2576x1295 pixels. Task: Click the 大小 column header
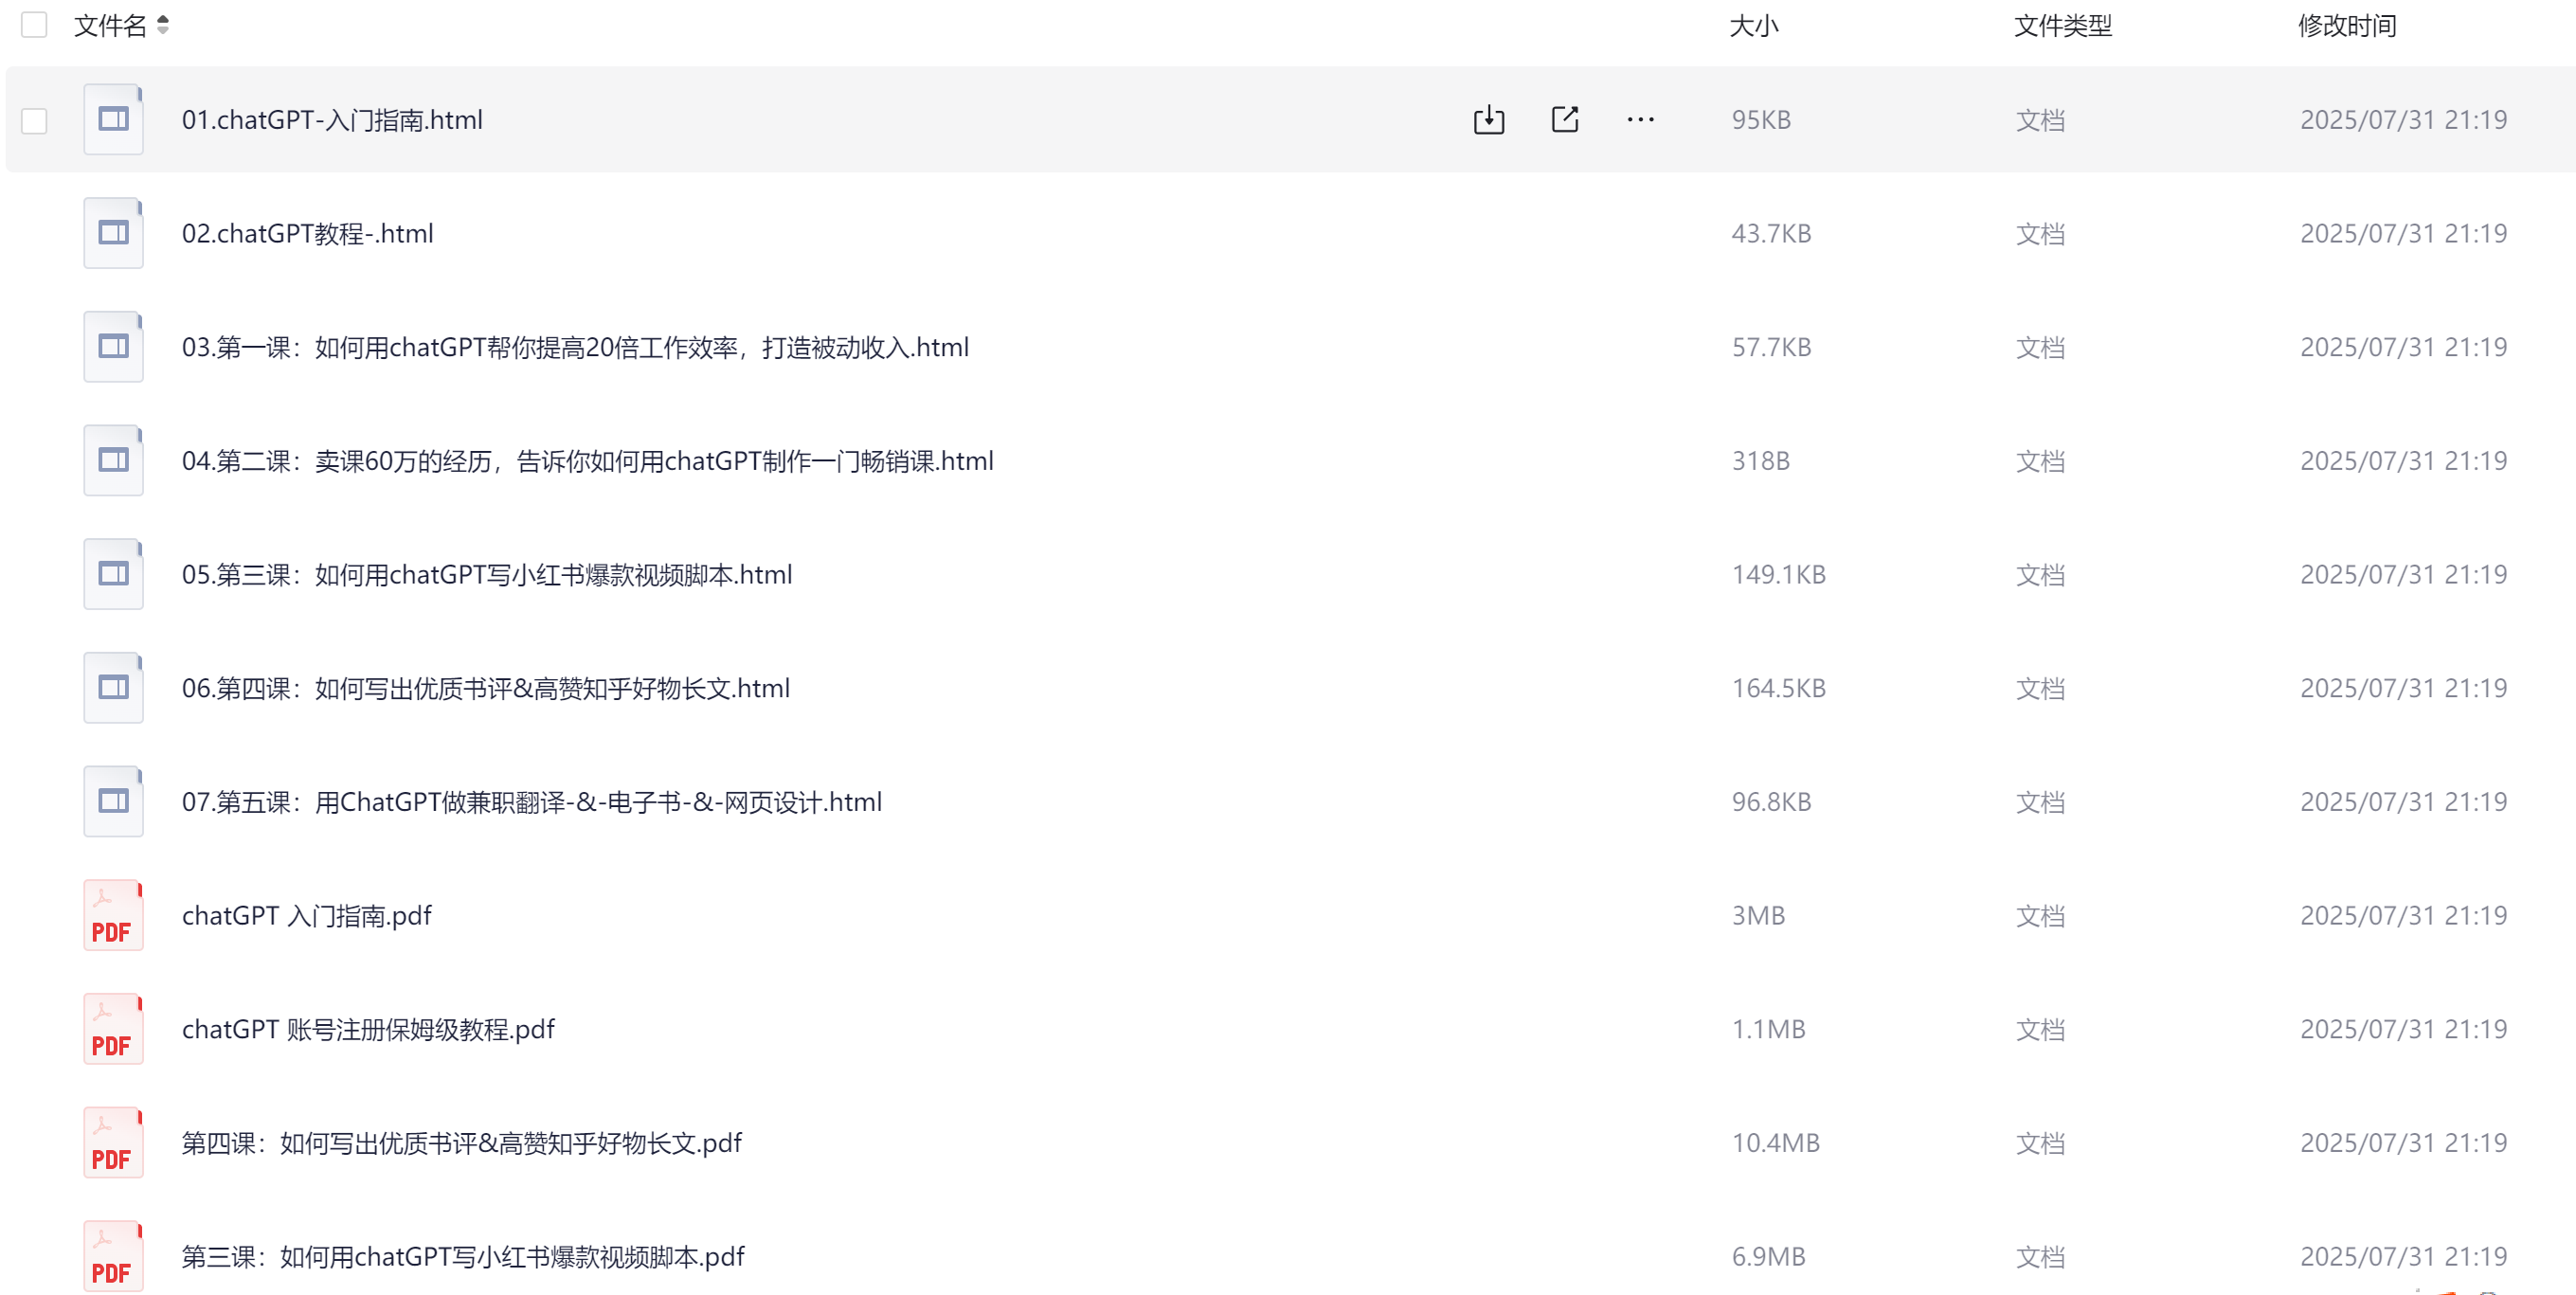[x=1754, y=26]
